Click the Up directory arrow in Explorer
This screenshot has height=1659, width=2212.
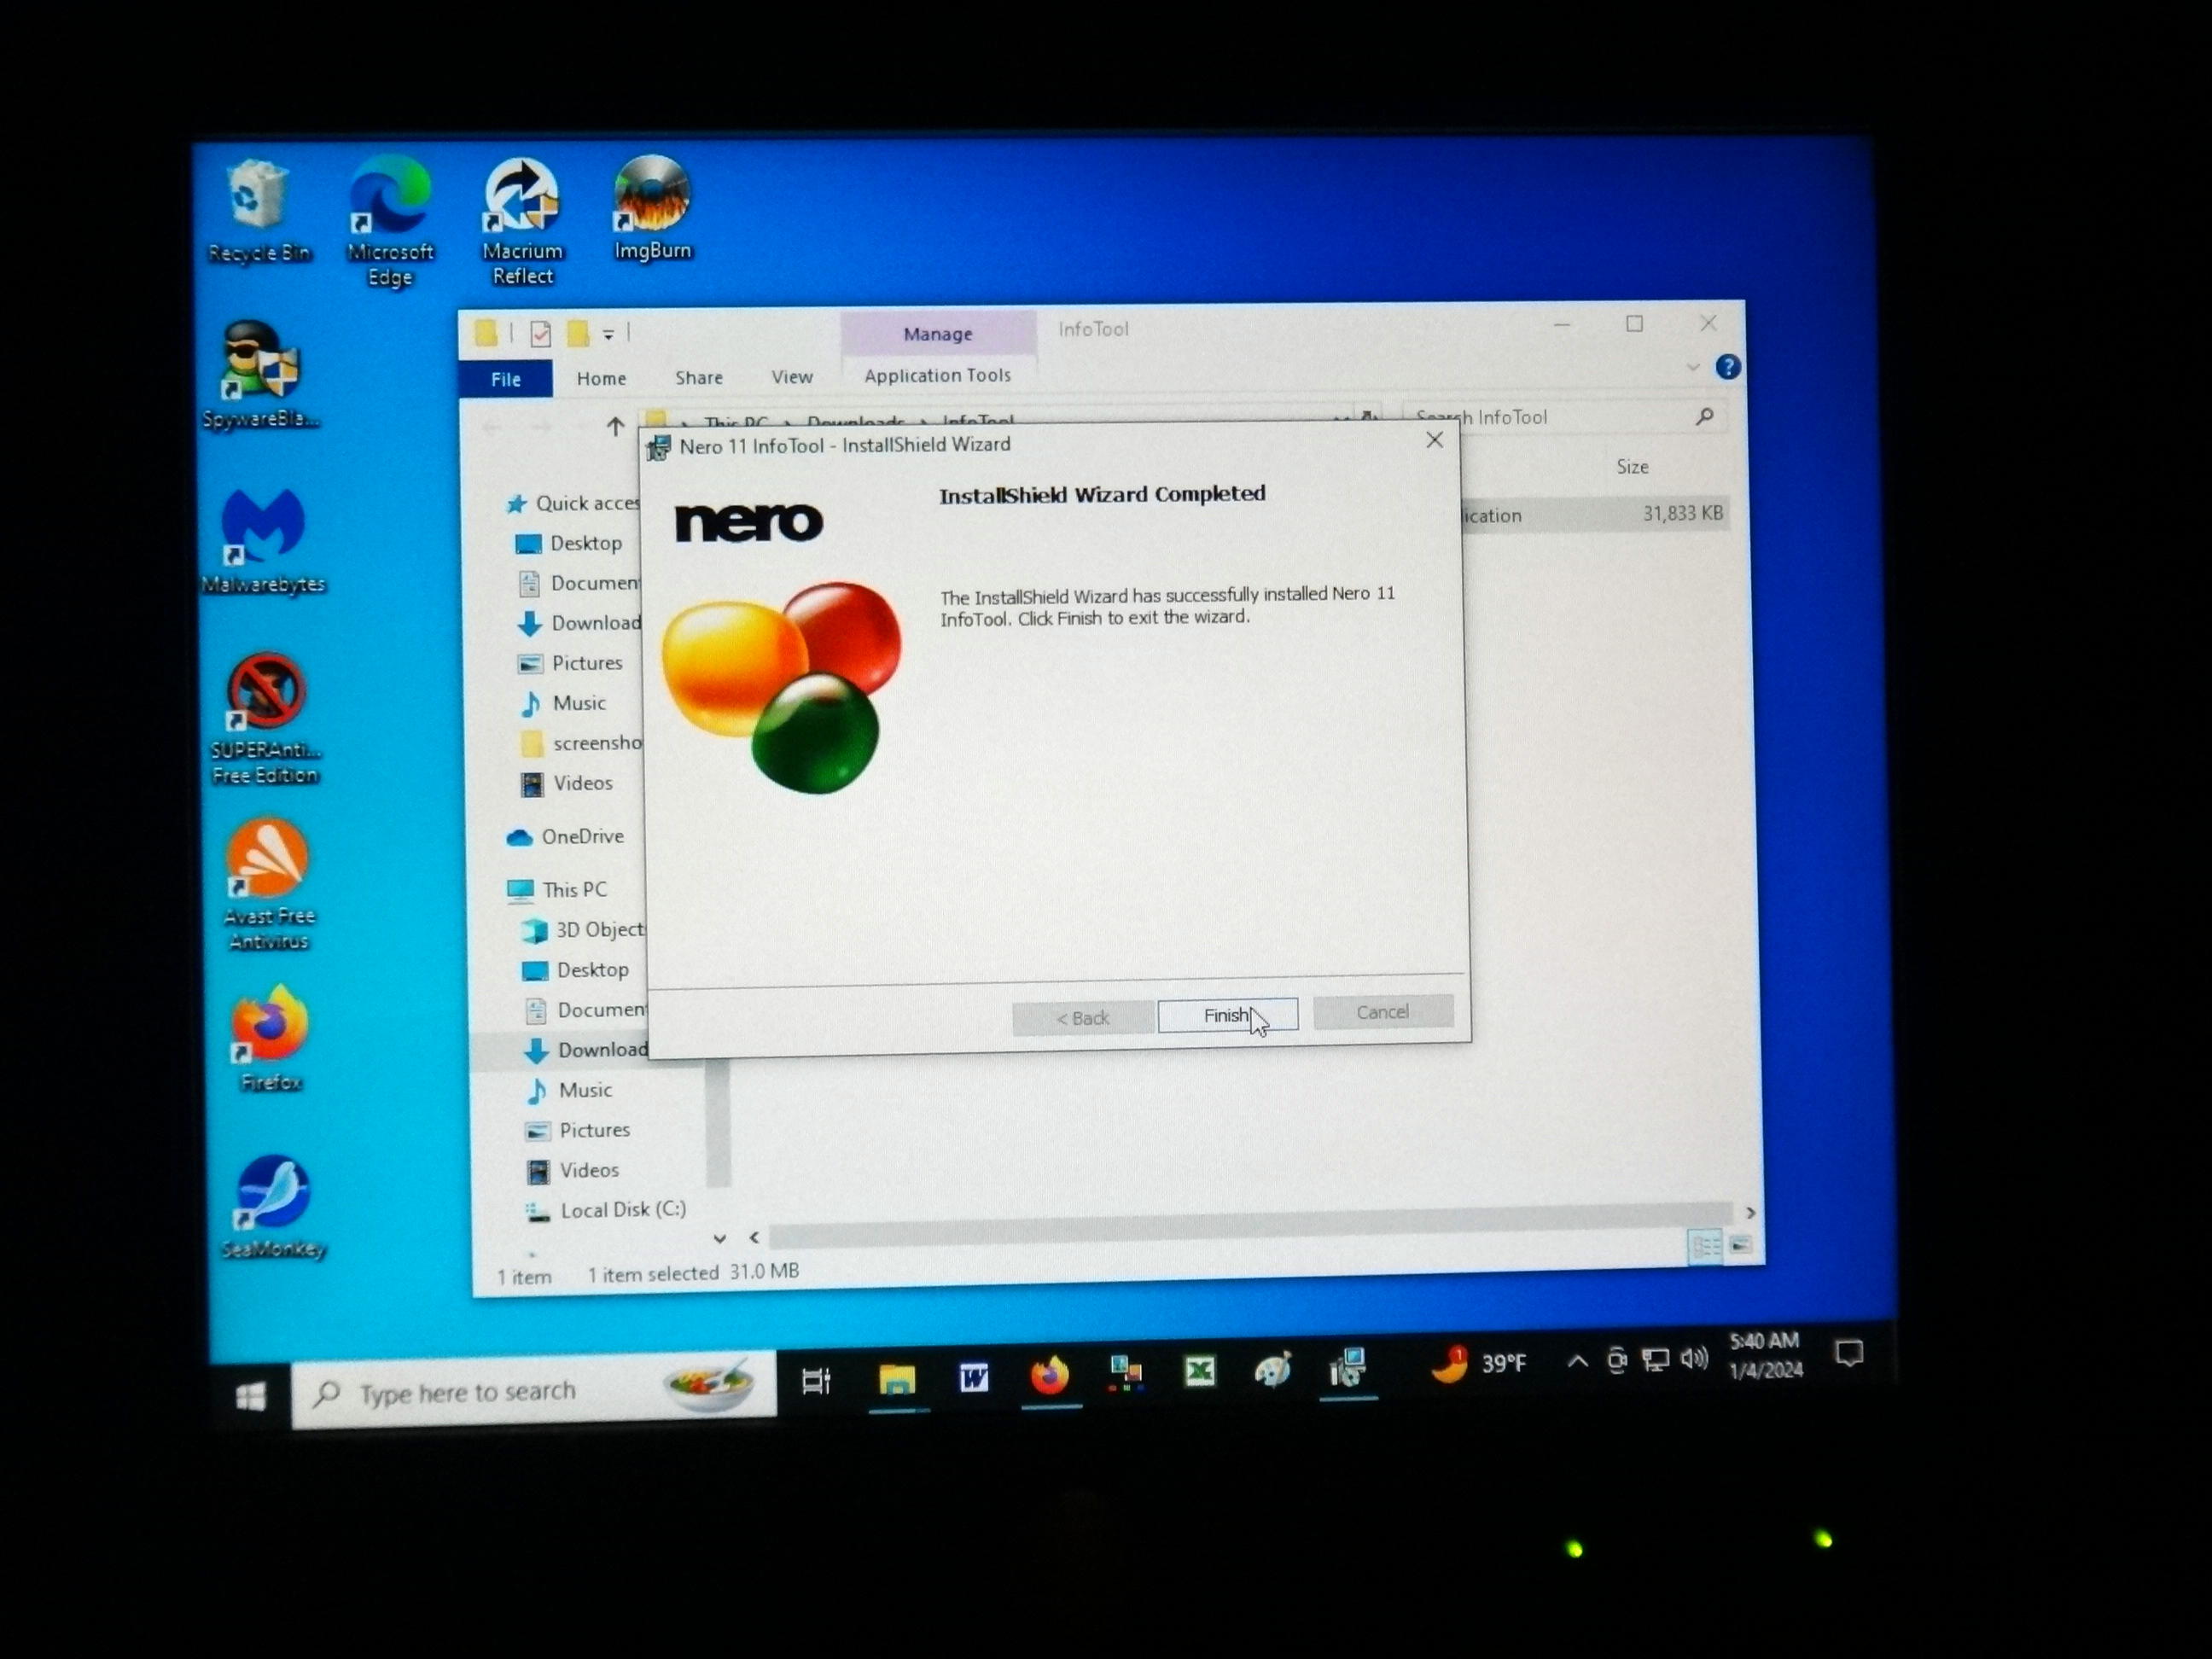click(x=615, y=426)
